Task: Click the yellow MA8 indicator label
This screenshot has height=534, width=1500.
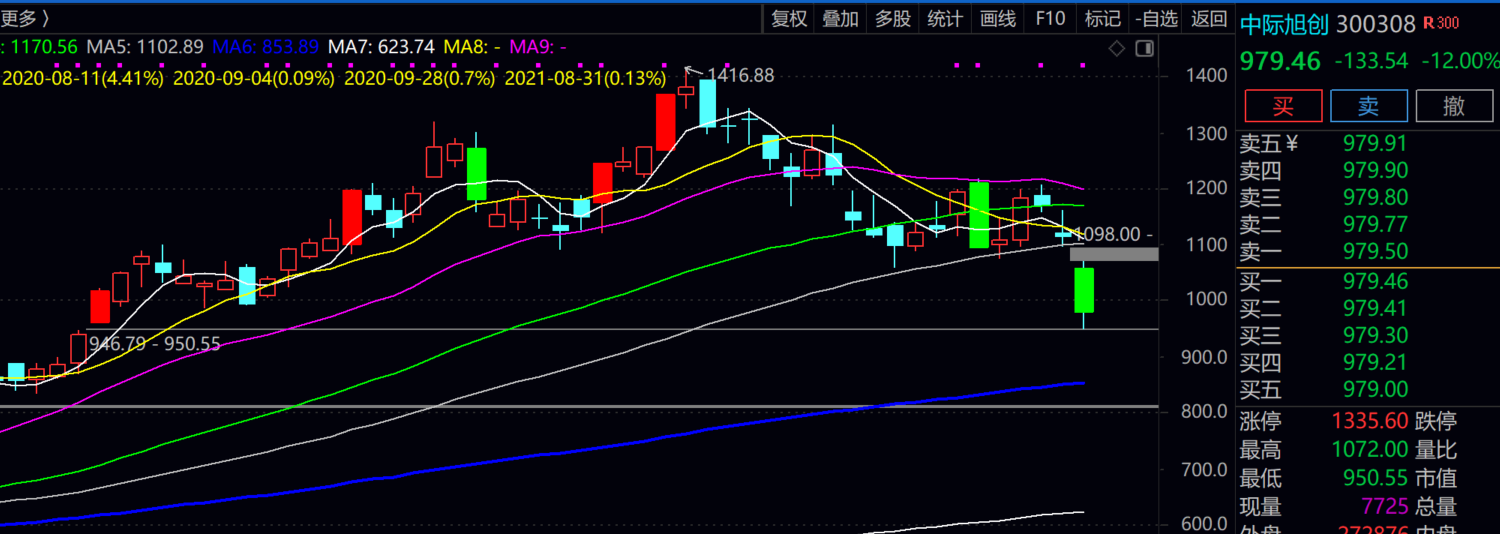Action: [x=472, y=46]
